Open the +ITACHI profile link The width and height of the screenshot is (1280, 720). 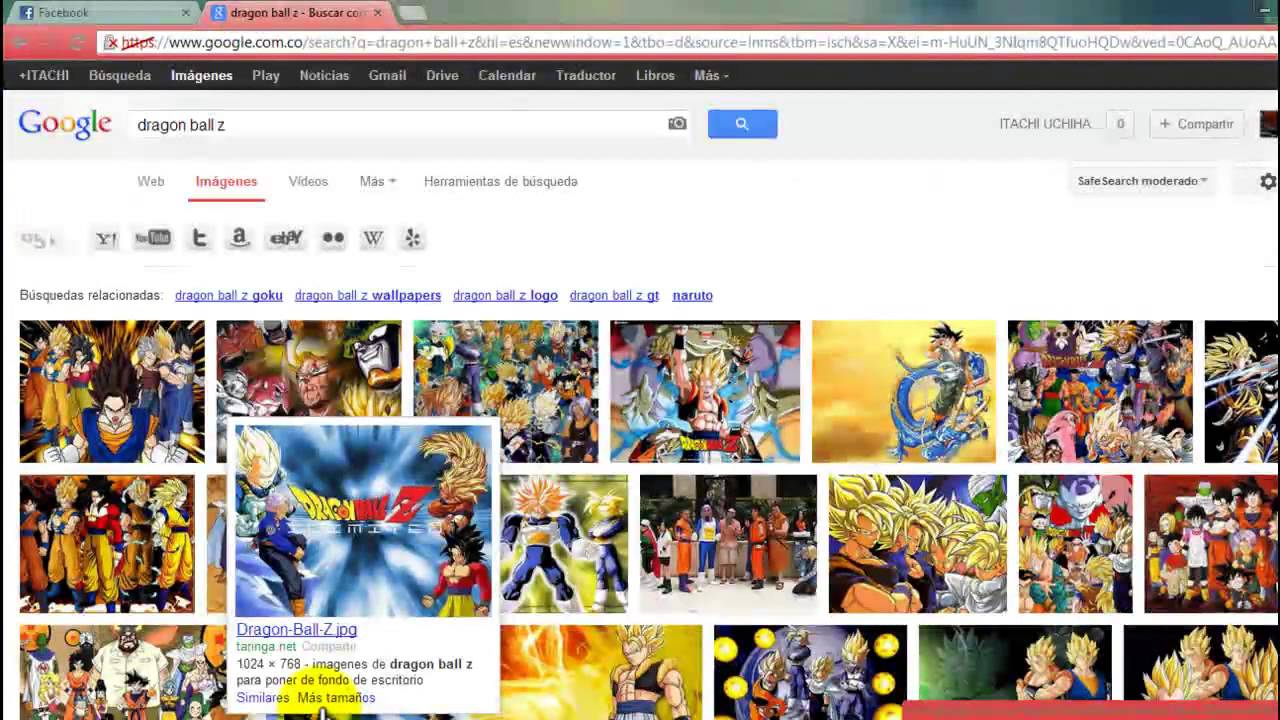point(44,75)
